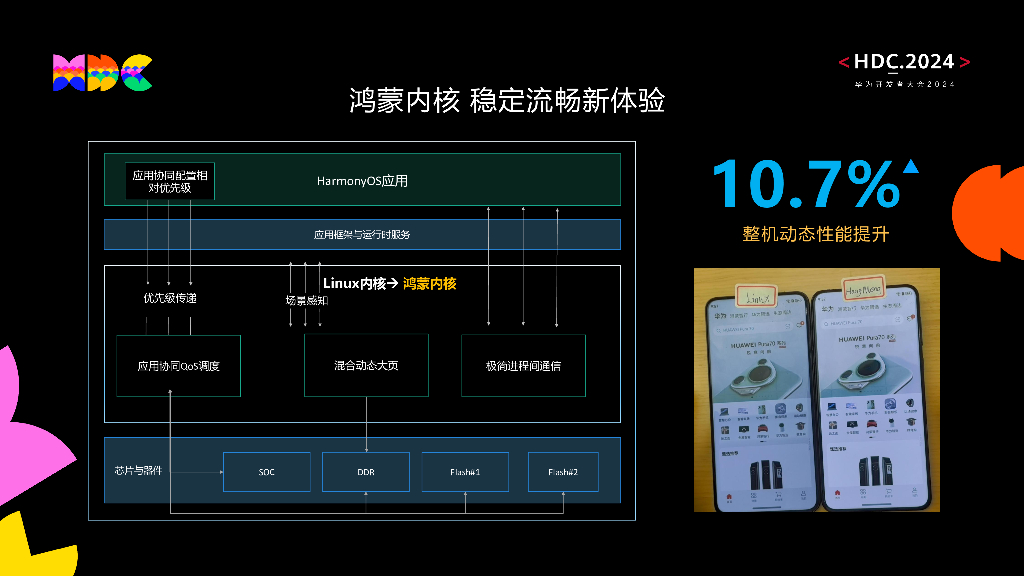Select the 混合动态大页 box
The height and width of the screenshot is (576, 1024).
click(x=366, y=365)
